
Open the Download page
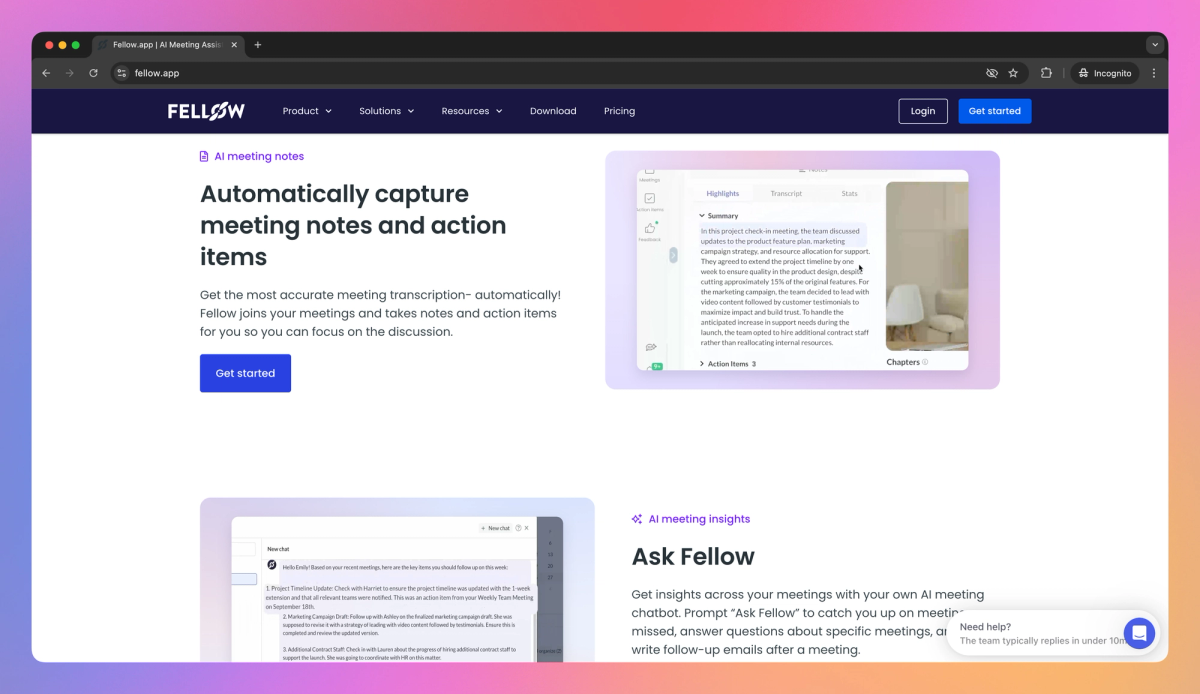pyautogui.click(x=553, y=111)
